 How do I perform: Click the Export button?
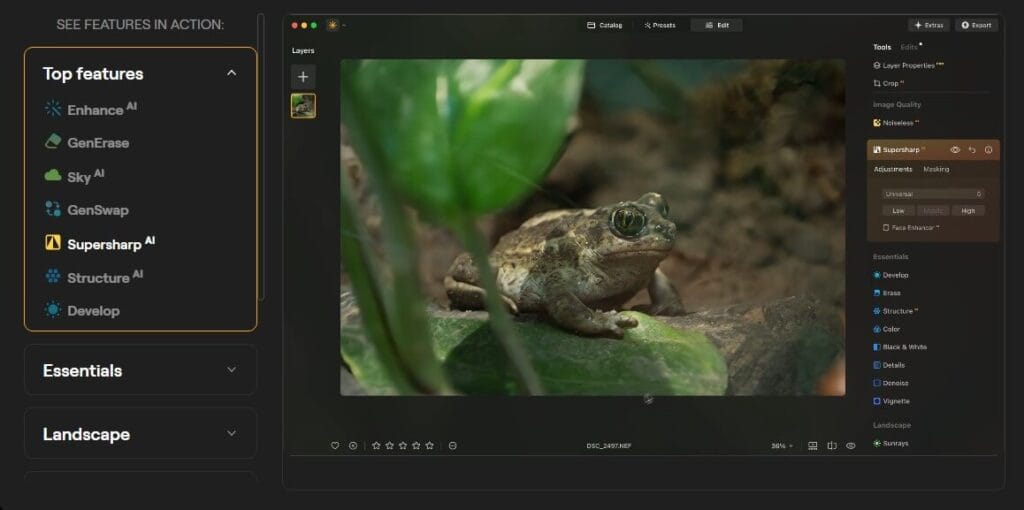pyautogui.click(x=976, y=25)
